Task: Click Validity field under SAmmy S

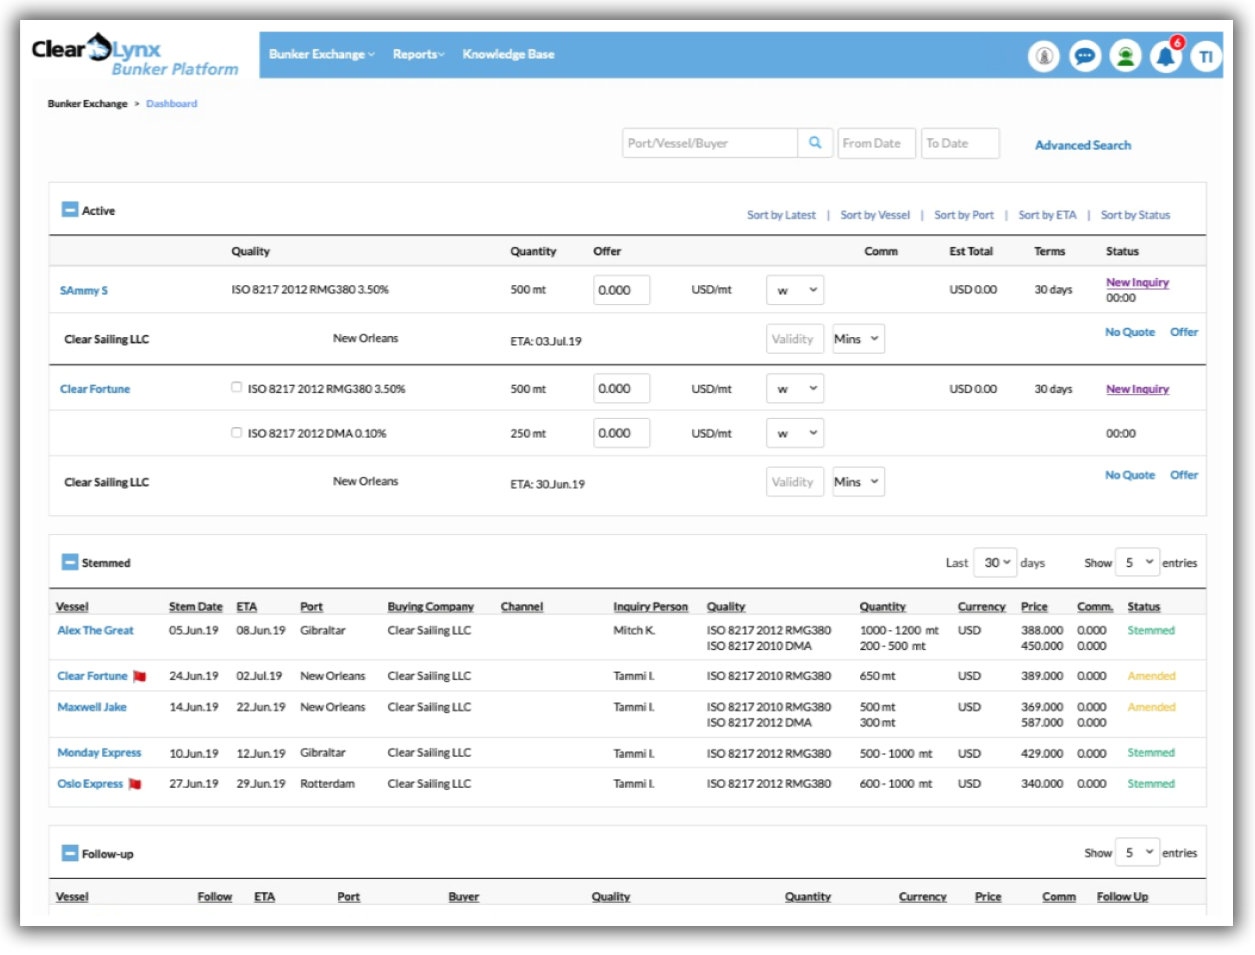Action: [795, 339]
